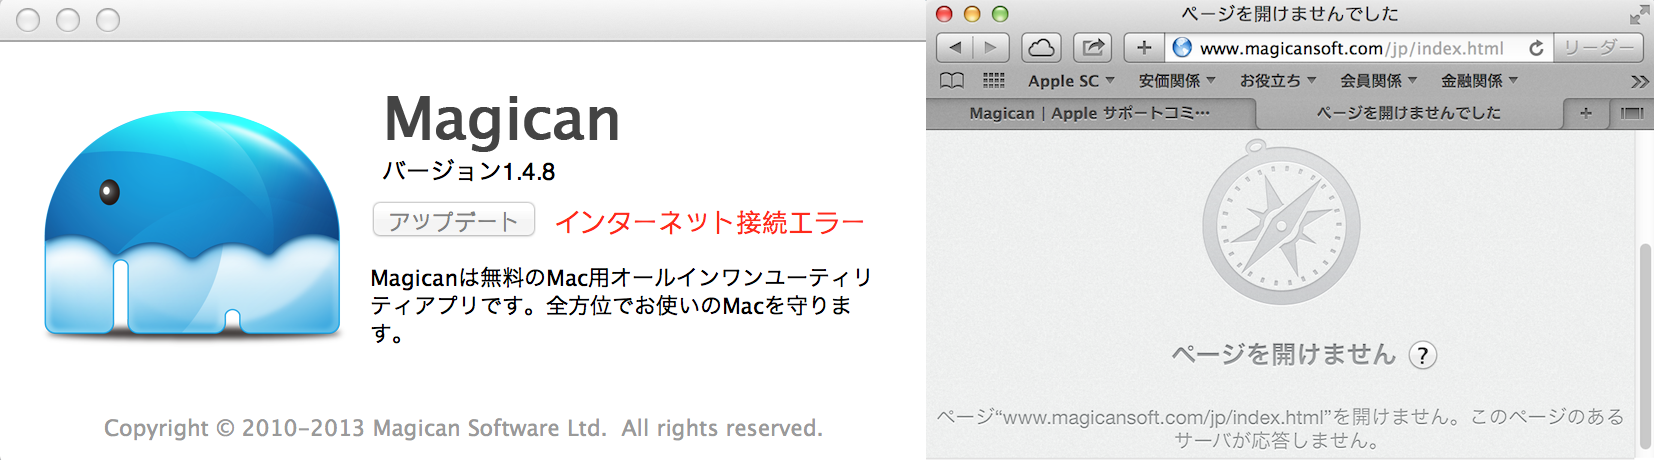Image resolution: width=1660 pixels, height=460 pixels.
Task: Close the Safari window with red button
Action: click(x=944, y=14)
